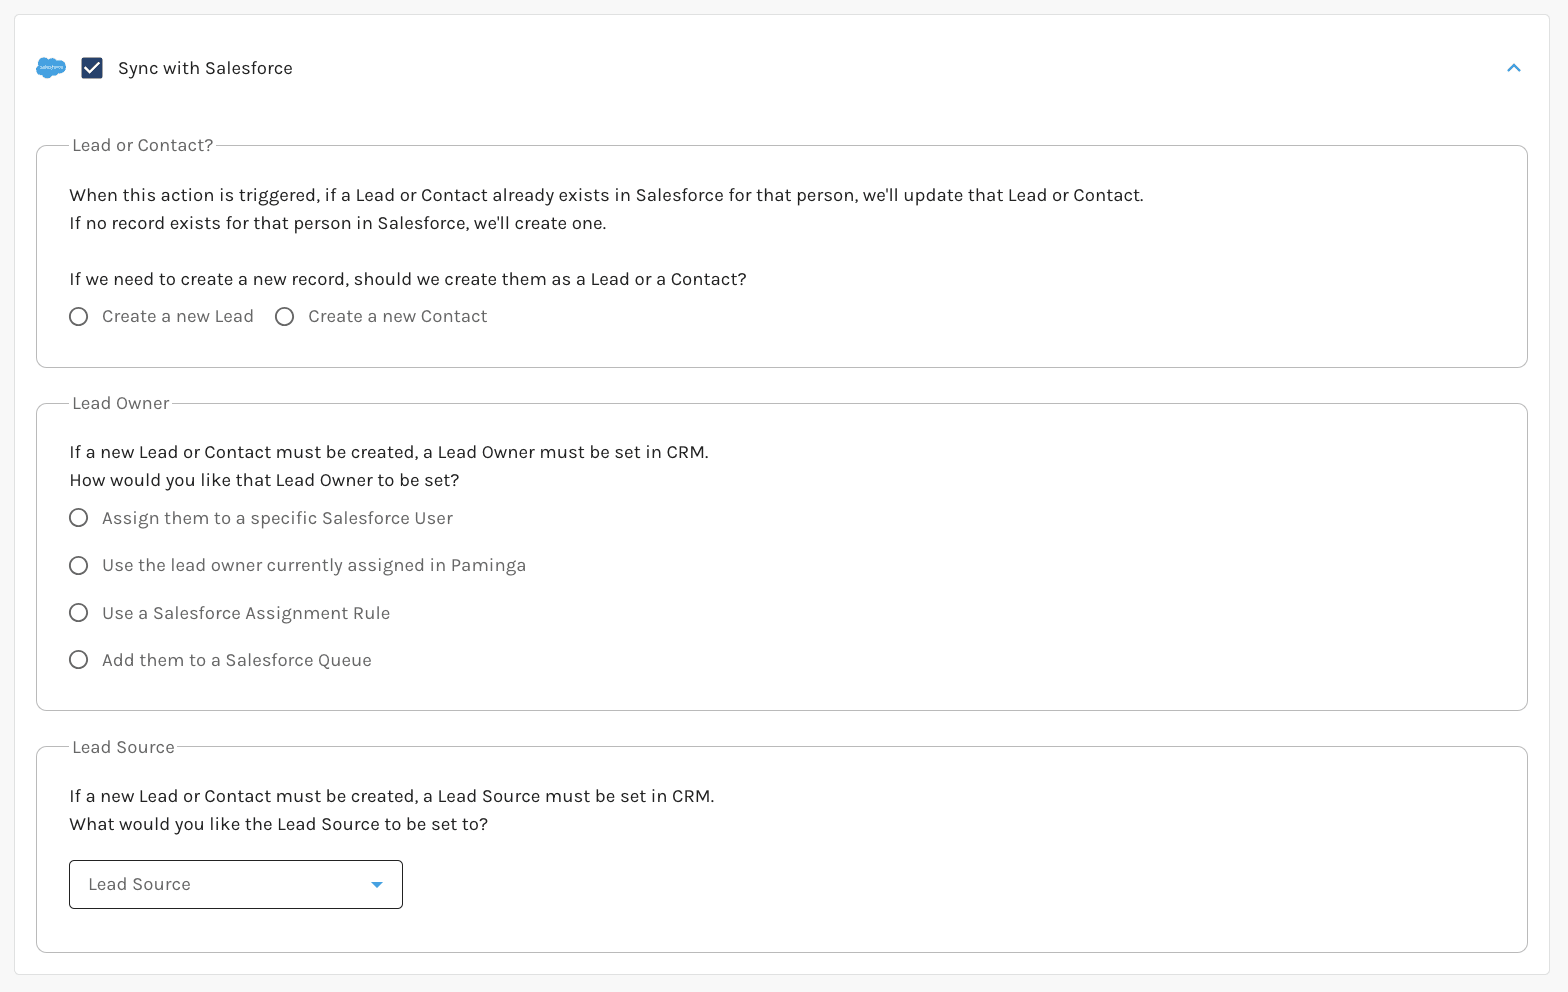This screenshot has width=1568, height=992.
Task: Click the Lead or Contact? section heading
Action: [143, 145]
